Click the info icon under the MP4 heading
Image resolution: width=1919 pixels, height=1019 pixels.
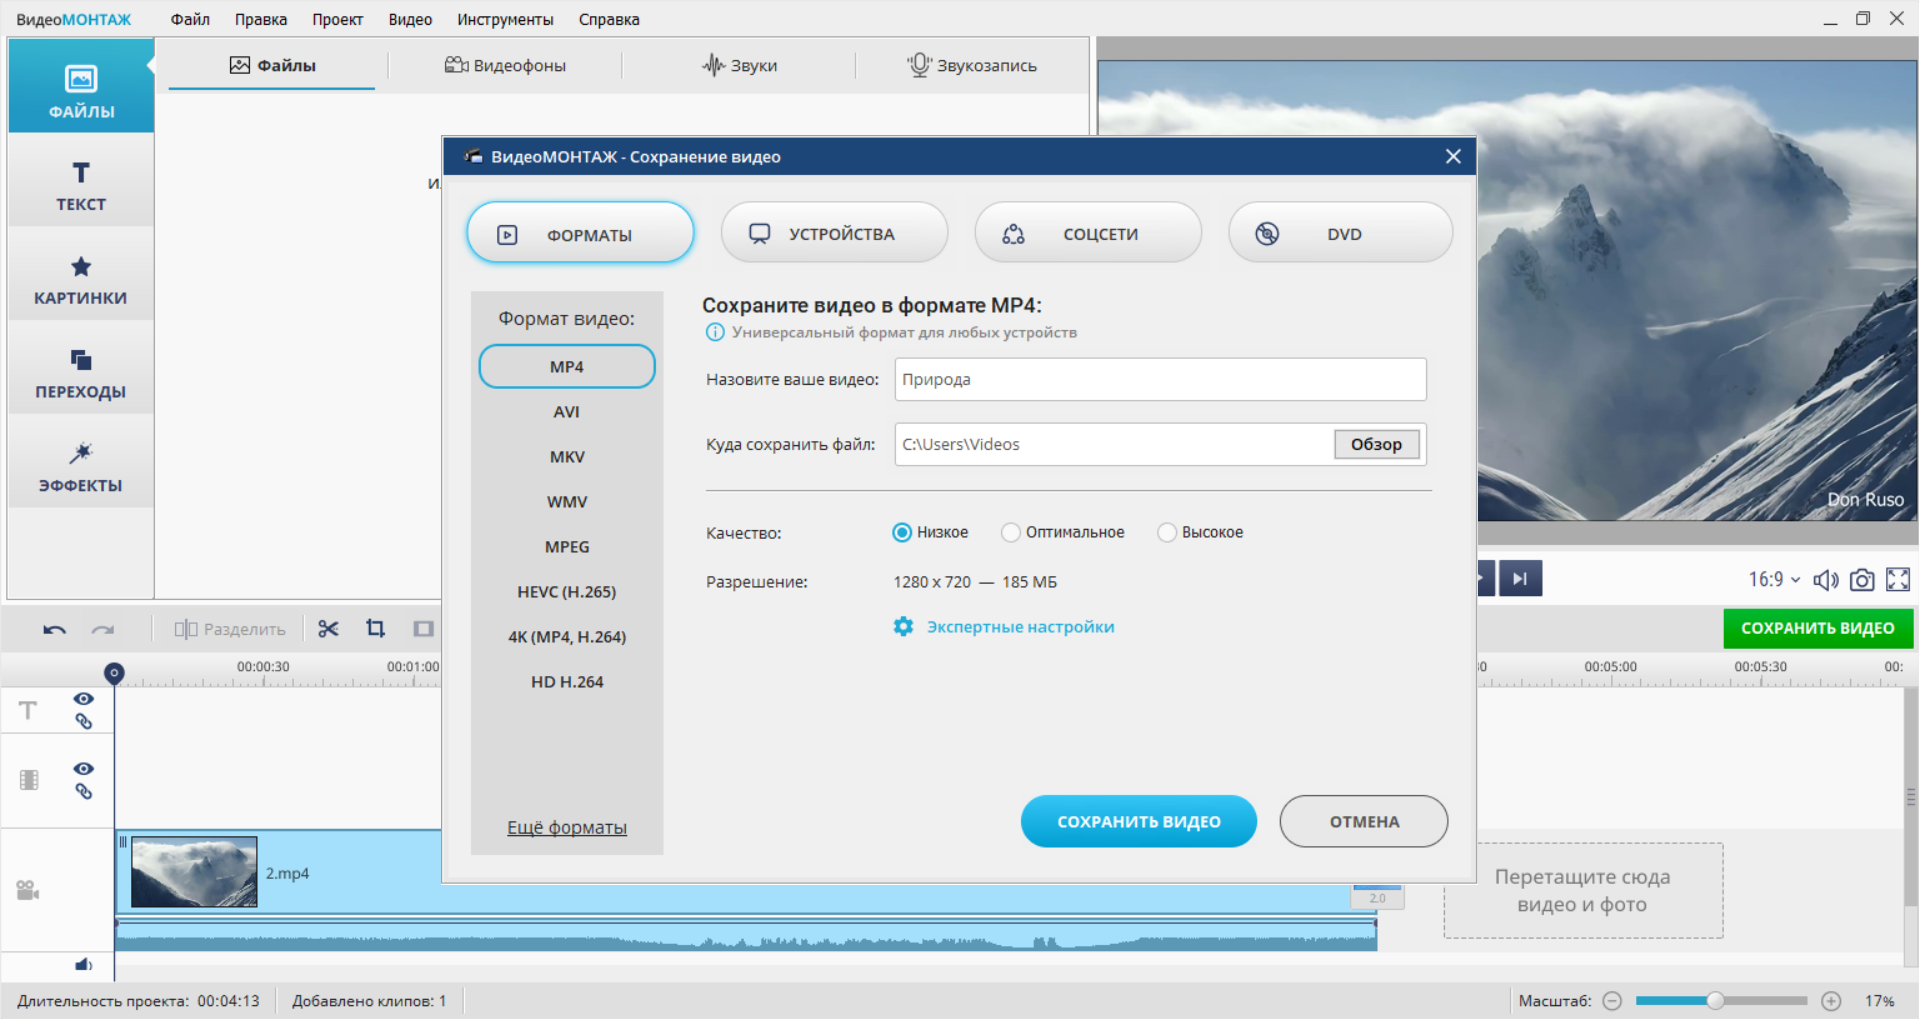[715, 332]
